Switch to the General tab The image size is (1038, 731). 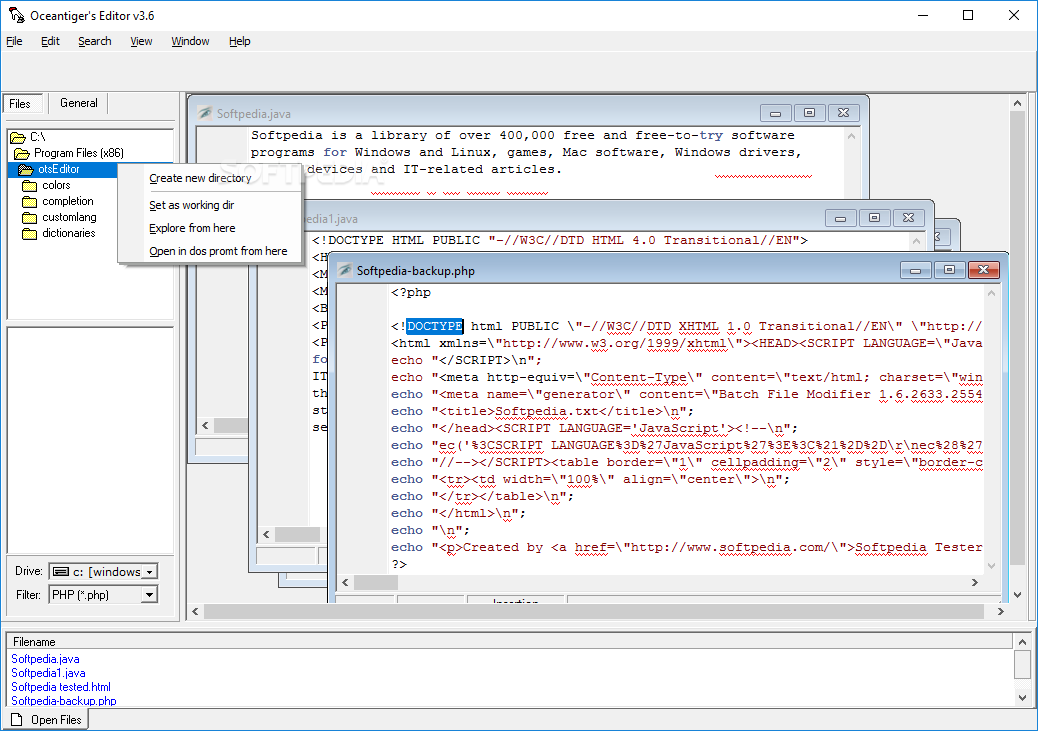tap(79, 103)
